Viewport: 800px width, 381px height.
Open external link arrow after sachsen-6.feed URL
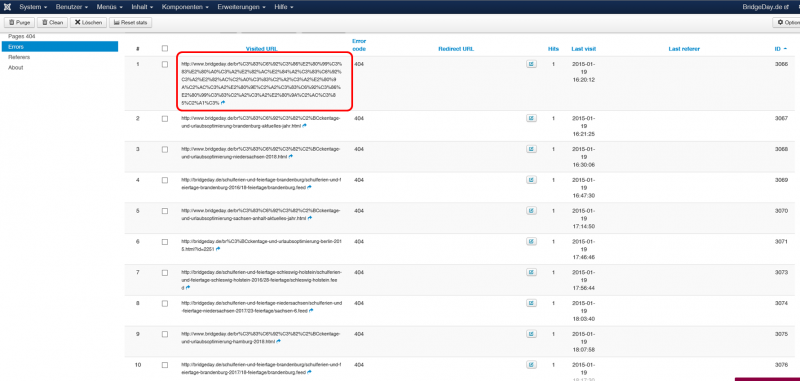[311, 310]
